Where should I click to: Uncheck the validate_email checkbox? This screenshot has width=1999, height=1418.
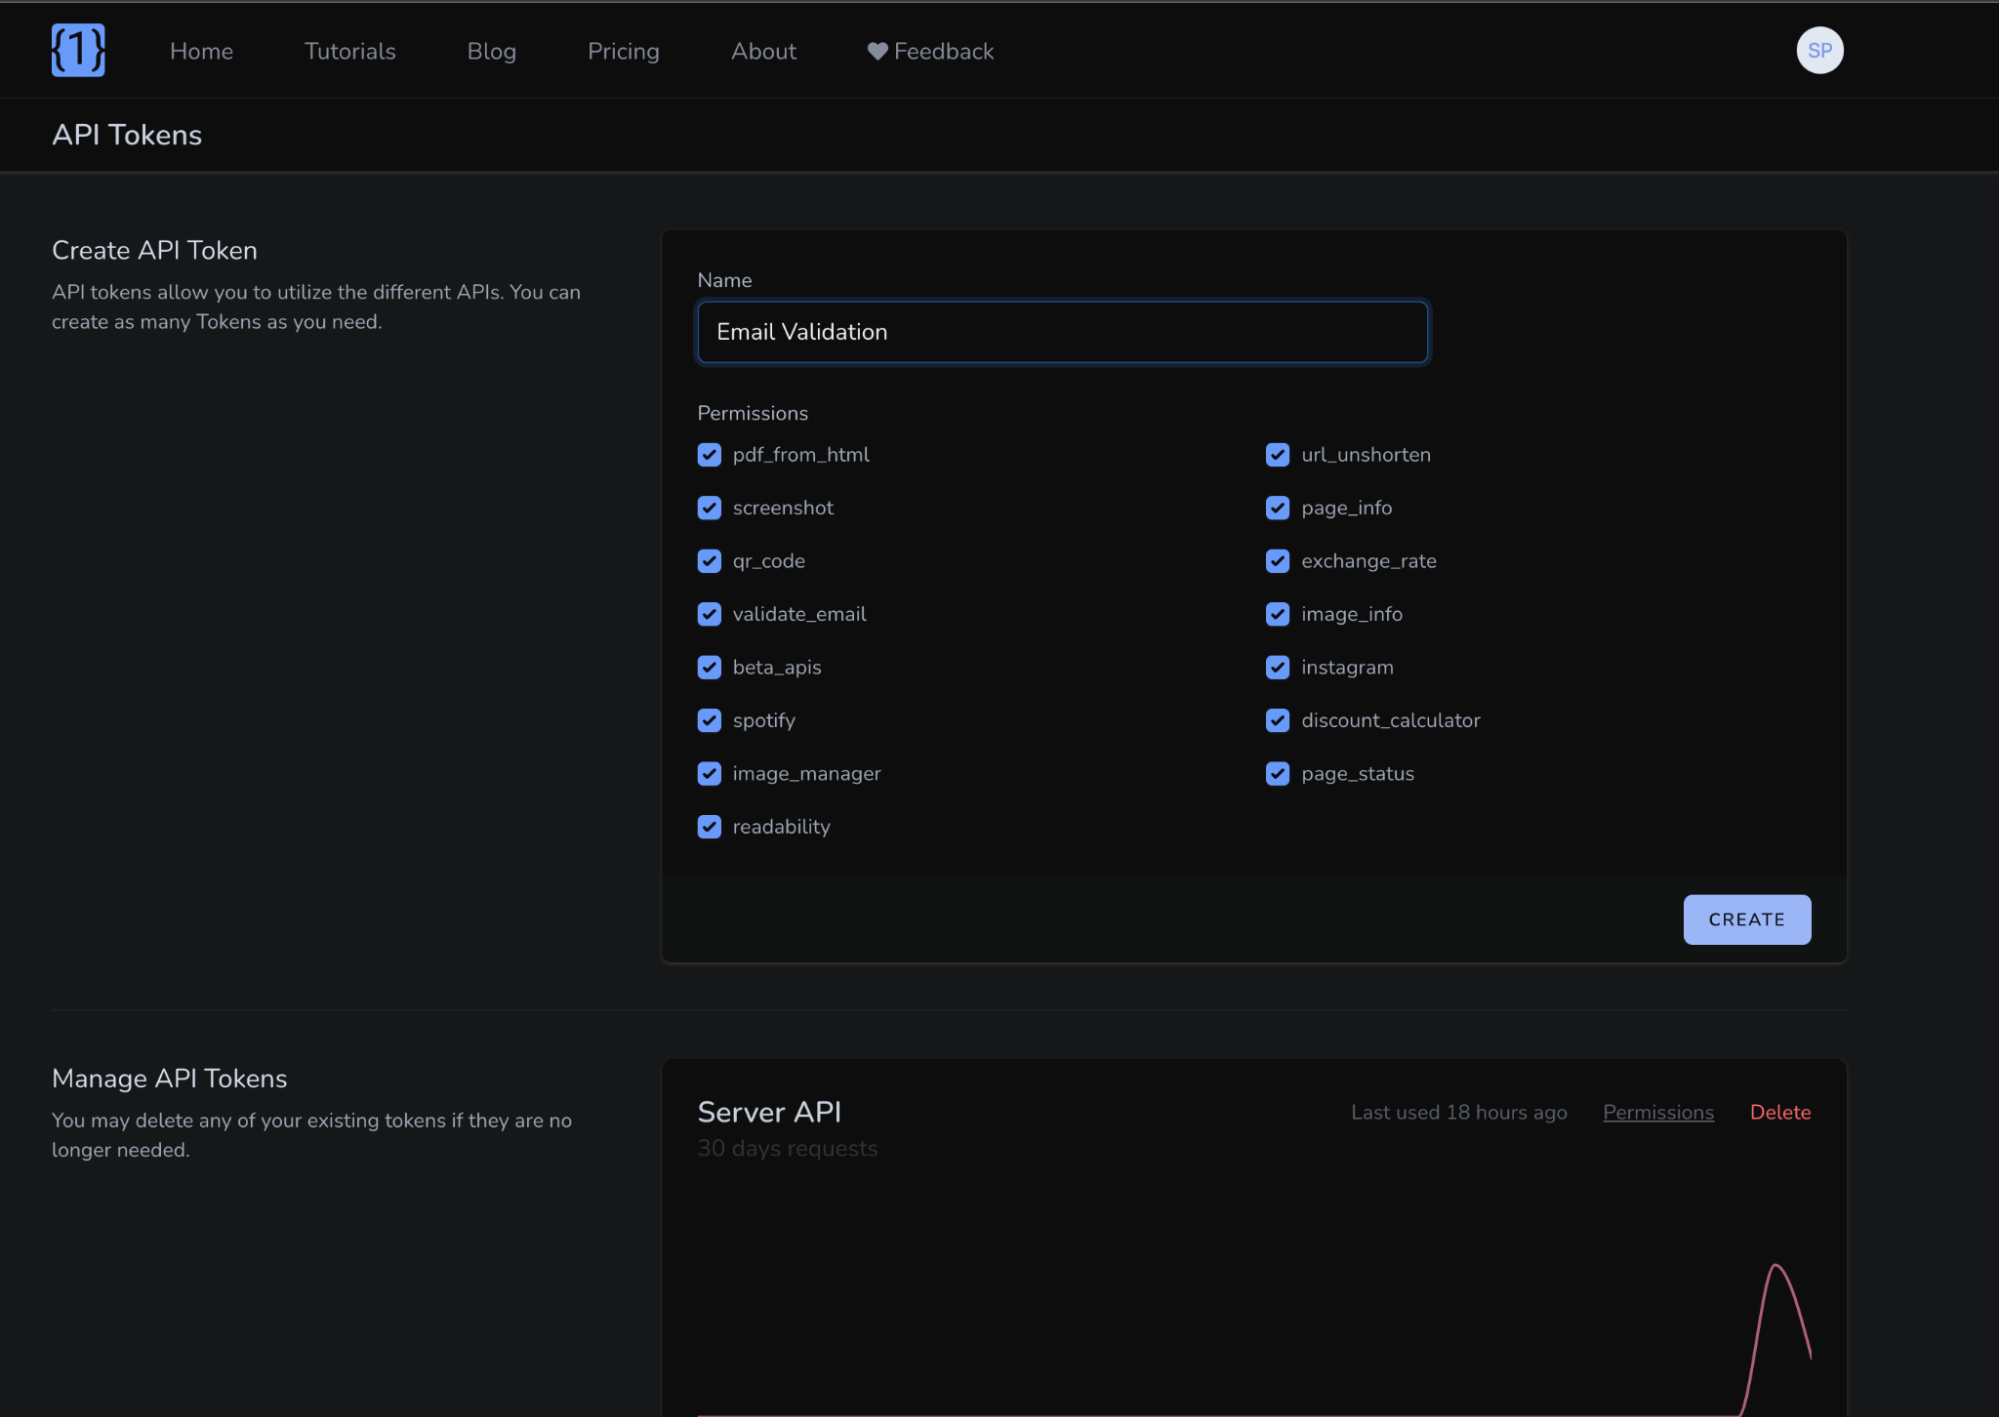(709, 614)
